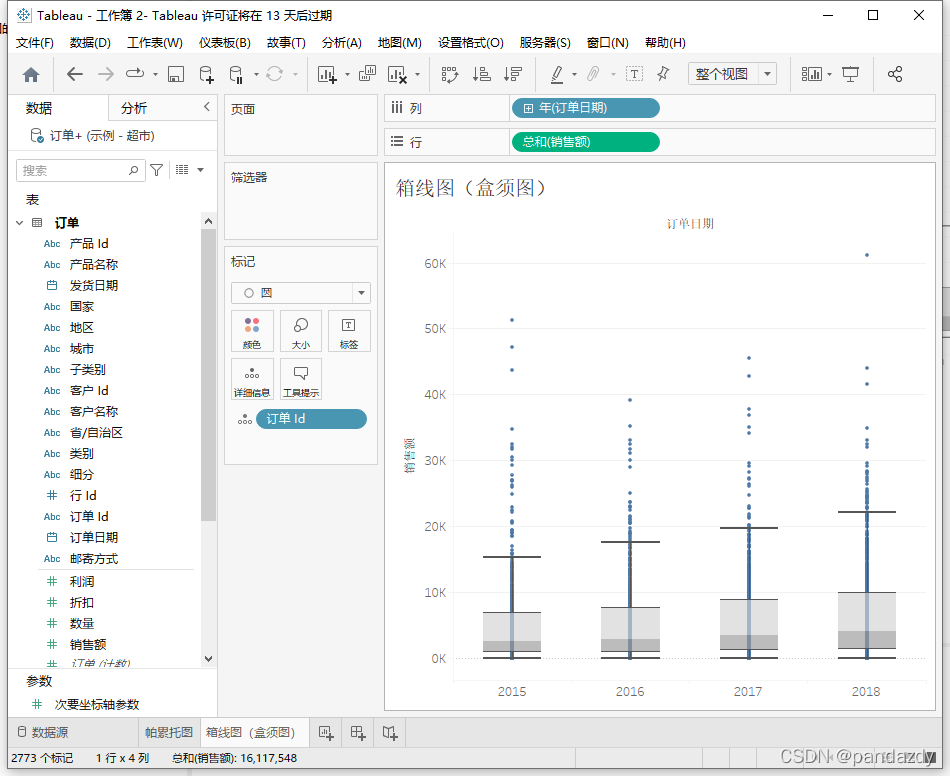
Task: Select 利润 measure field
Action: pyautogui.click(x=82, y=582)
